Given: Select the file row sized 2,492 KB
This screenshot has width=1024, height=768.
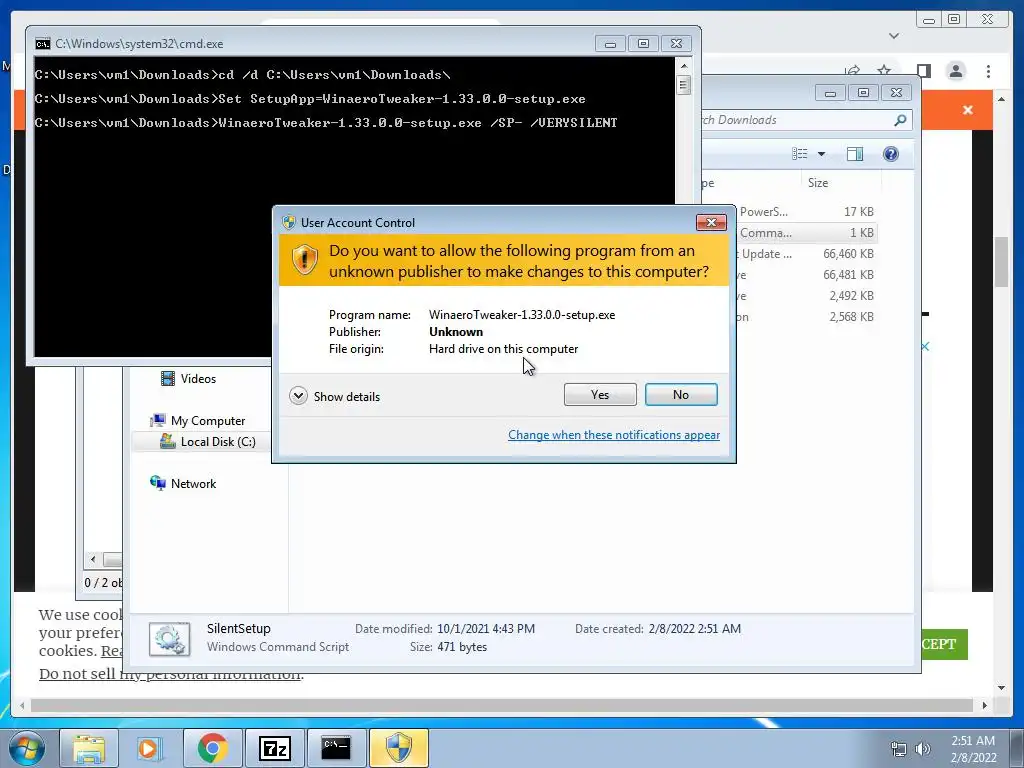Looking at the screenshot, I should coord(805,296).
